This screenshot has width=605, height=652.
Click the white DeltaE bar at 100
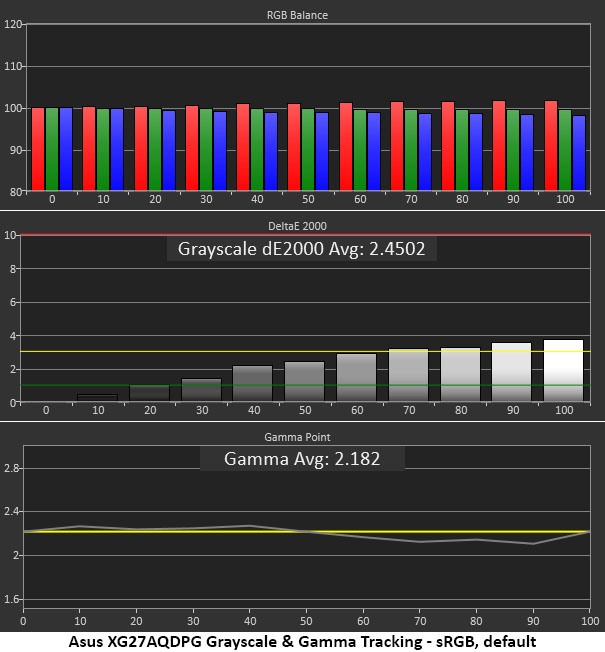coord(563,370)
